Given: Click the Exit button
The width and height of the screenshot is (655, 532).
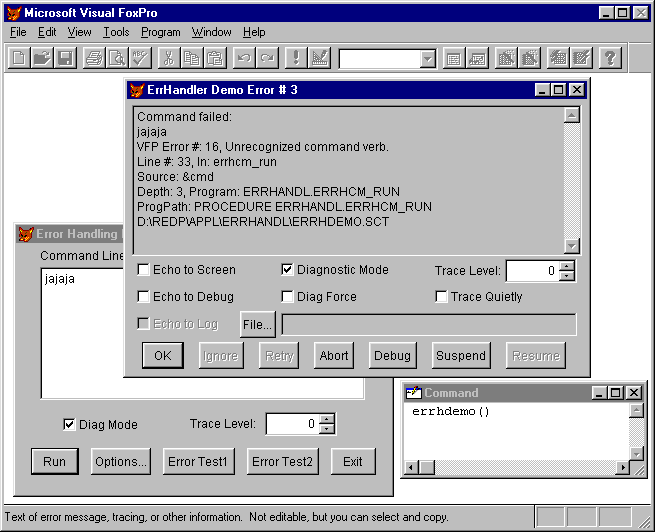Looking at the screenshot, I should click(x=353, y=461).
